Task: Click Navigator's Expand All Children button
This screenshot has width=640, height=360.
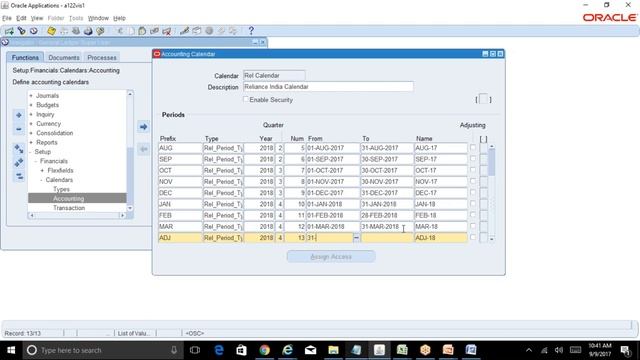Action: tap(19, 149)
